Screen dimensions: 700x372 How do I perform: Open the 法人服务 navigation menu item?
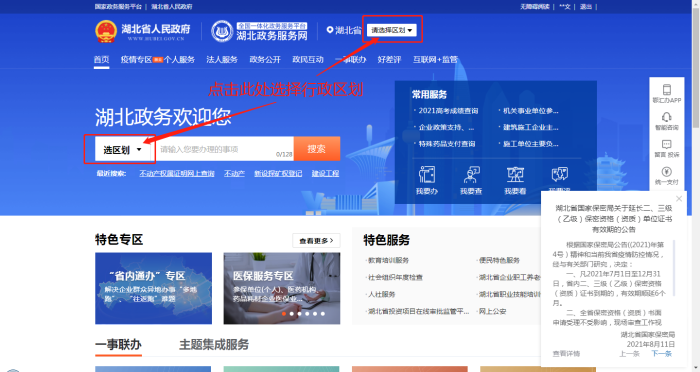(x=222, y=59)
